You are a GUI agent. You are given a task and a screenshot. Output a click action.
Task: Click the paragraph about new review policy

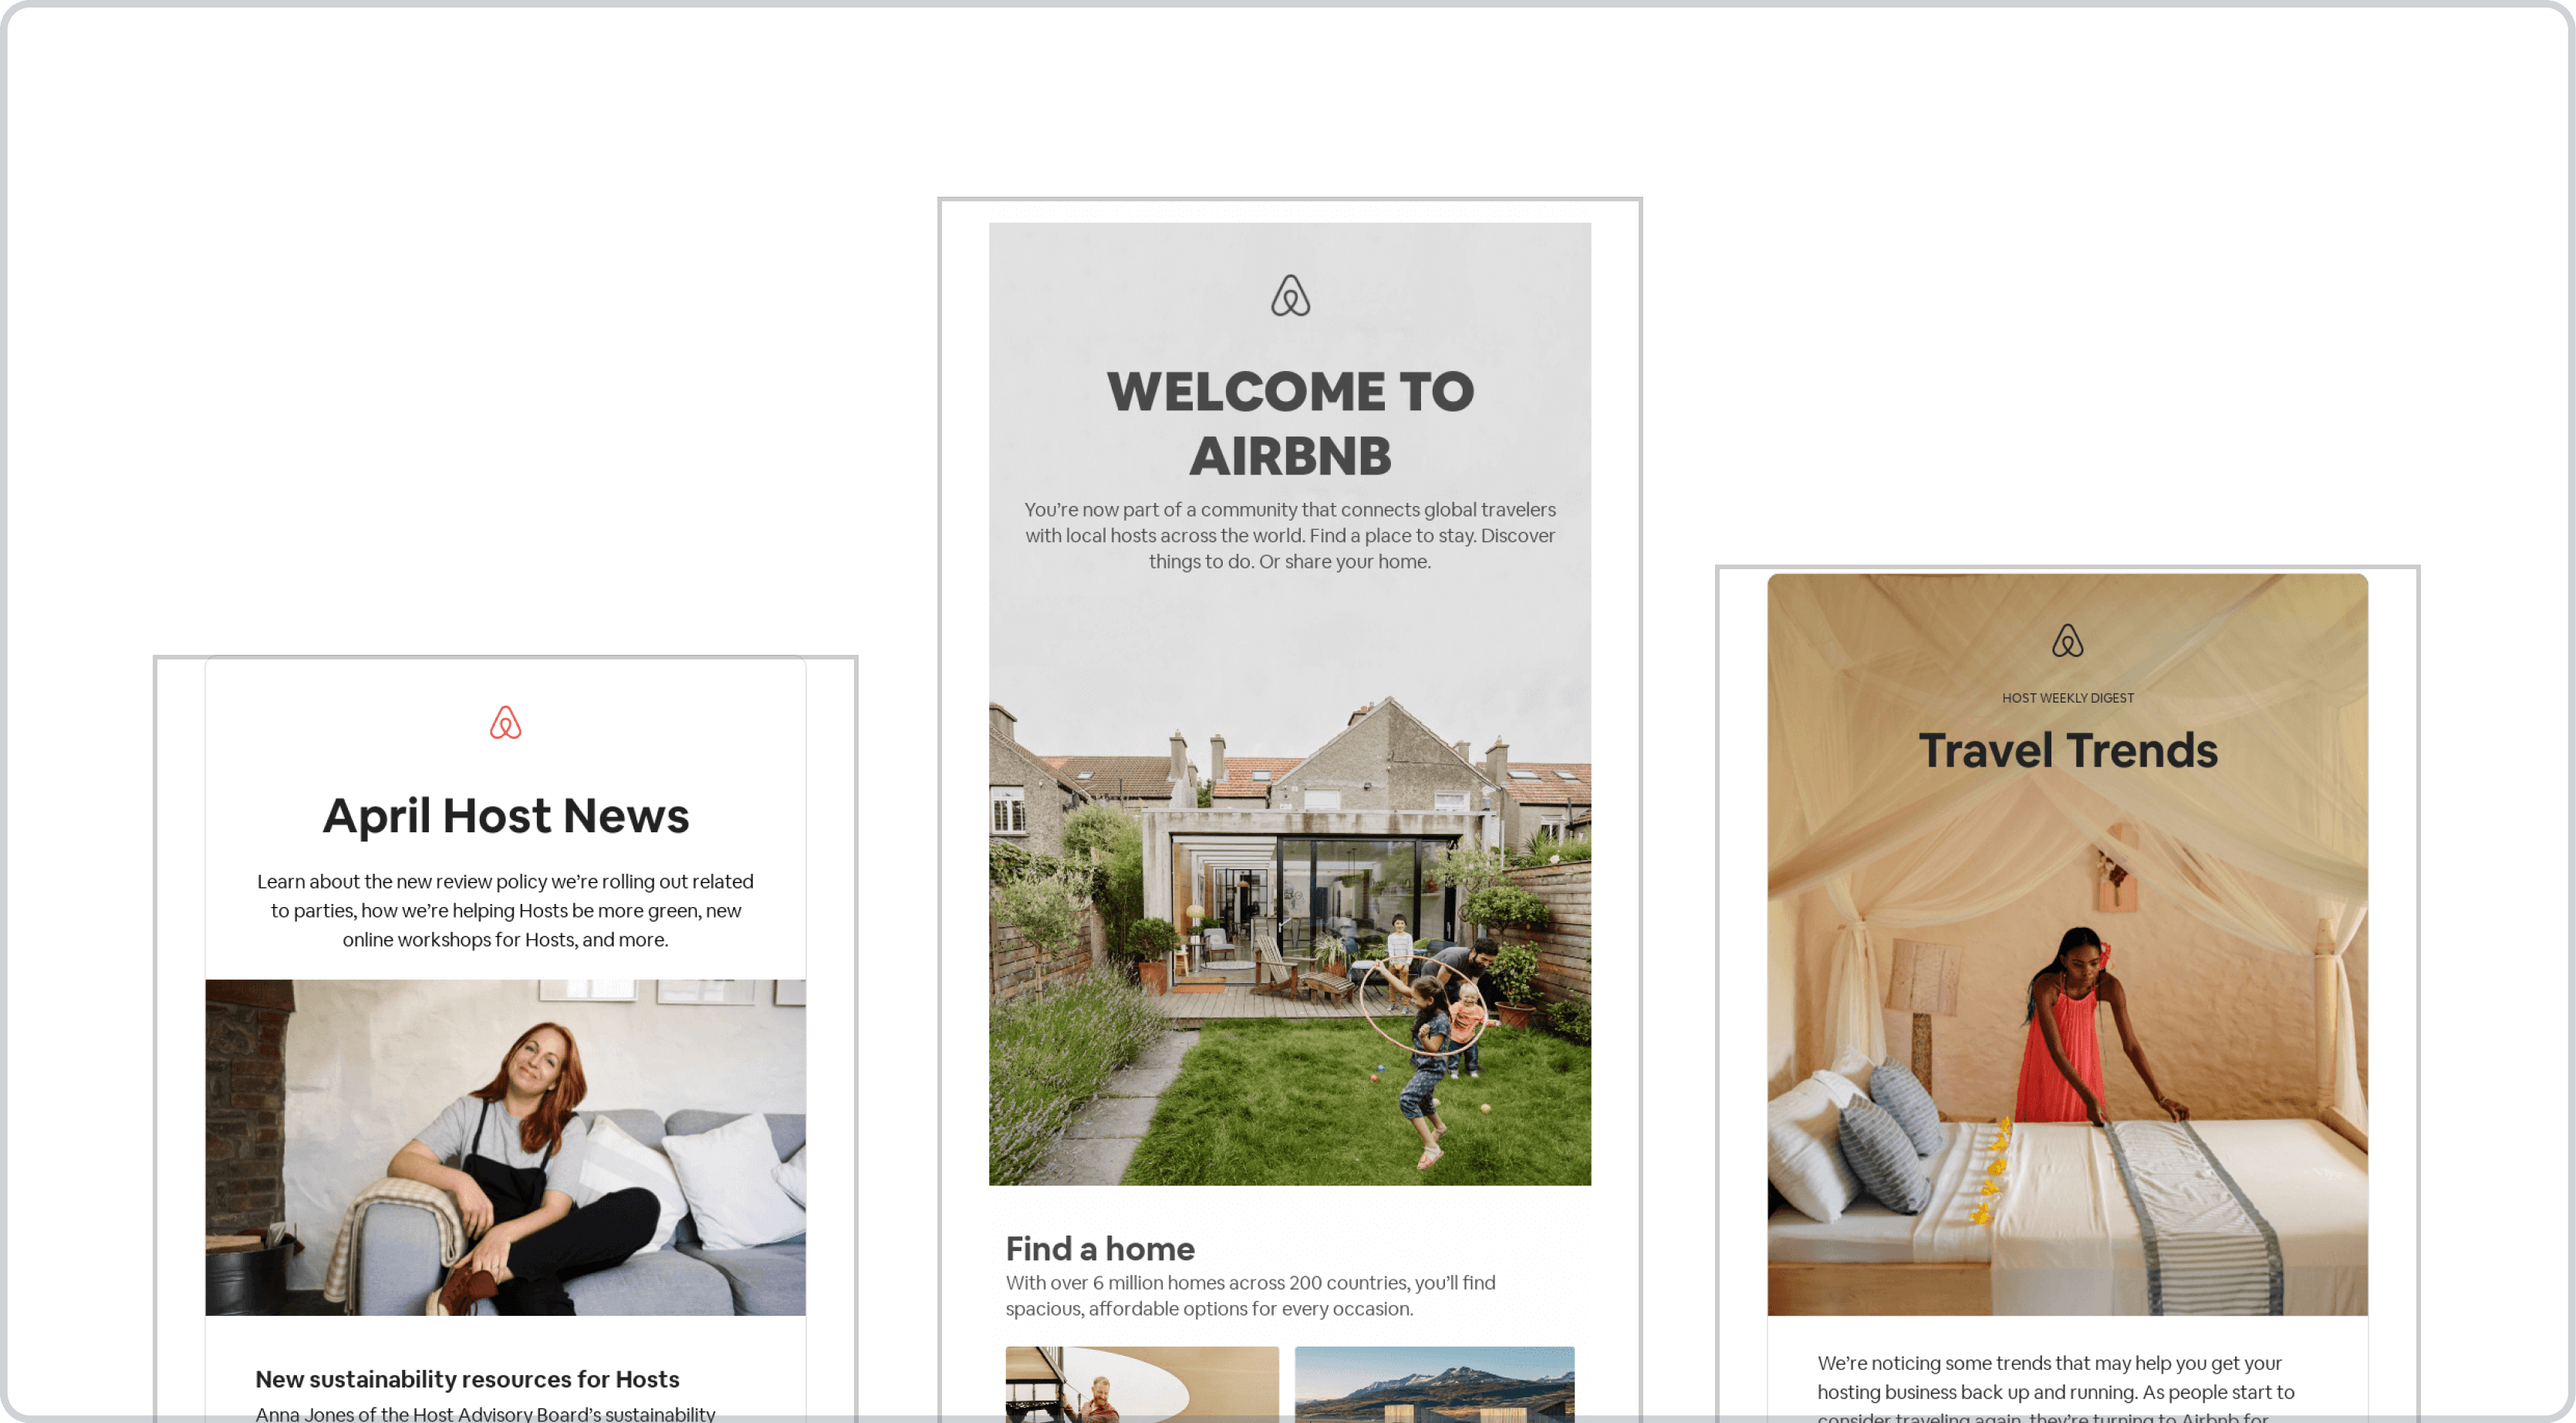[505, 910]
